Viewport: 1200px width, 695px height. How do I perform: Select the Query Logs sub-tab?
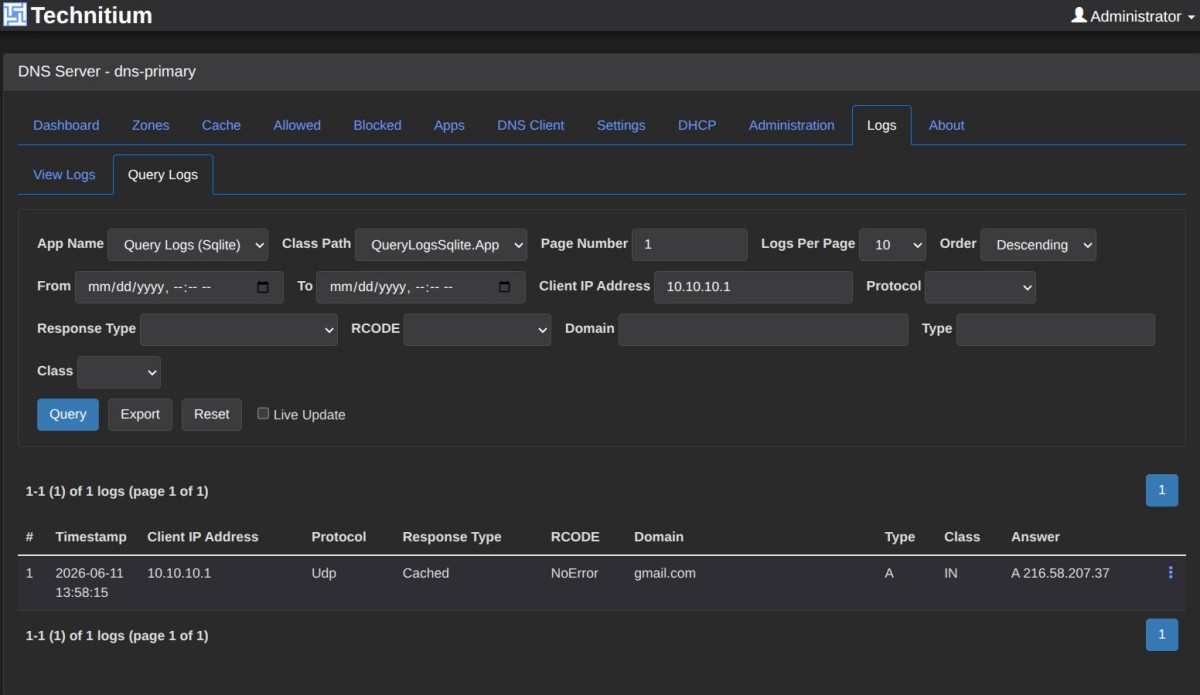coord(163,174)
